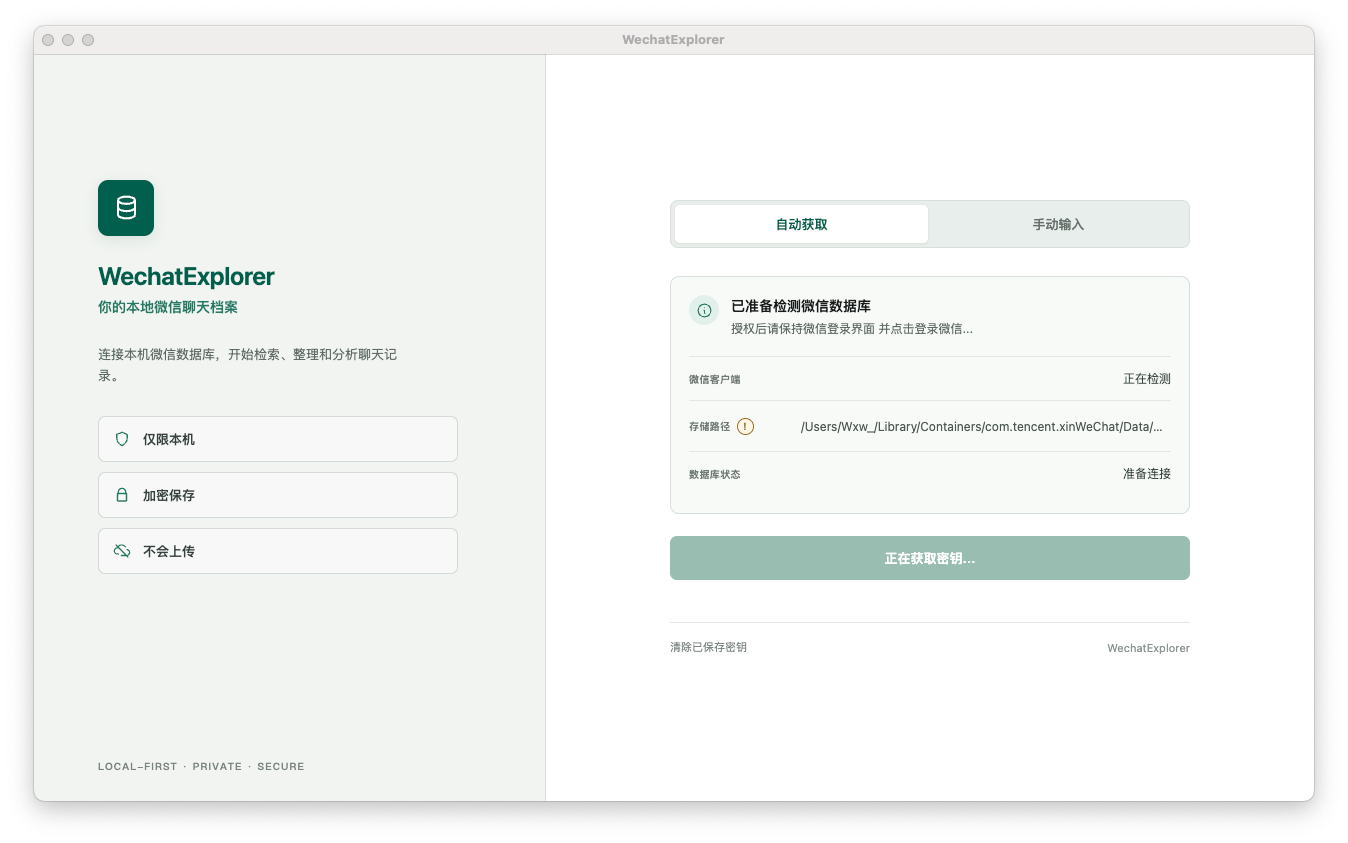Select the 仅限本机 feature card
The height and width of the screenshot is (843, 1348).
[278, 439]
